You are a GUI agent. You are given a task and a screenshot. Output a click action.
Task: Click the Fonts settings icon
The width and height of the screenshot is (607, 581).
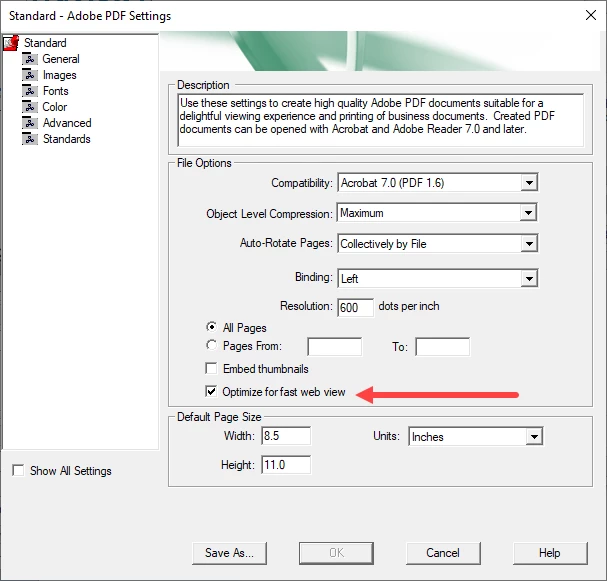tap(30, 91)
